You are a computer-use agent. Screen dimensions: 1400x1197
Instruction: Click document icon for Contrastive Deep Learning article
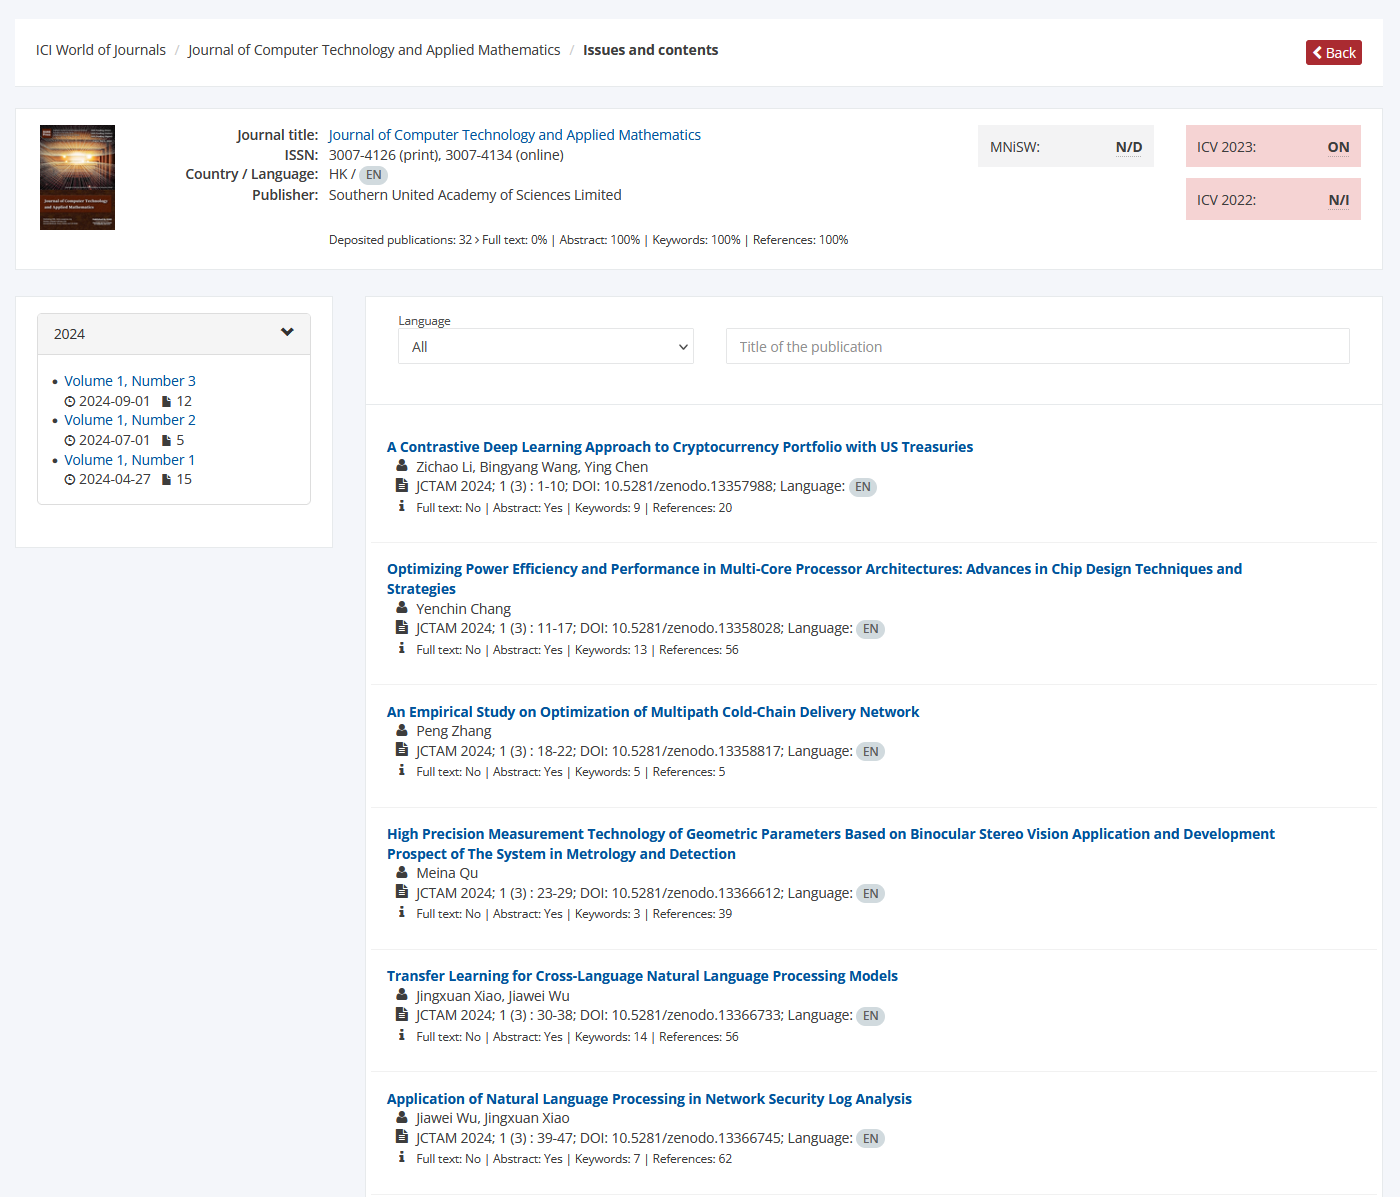(402, 486)
